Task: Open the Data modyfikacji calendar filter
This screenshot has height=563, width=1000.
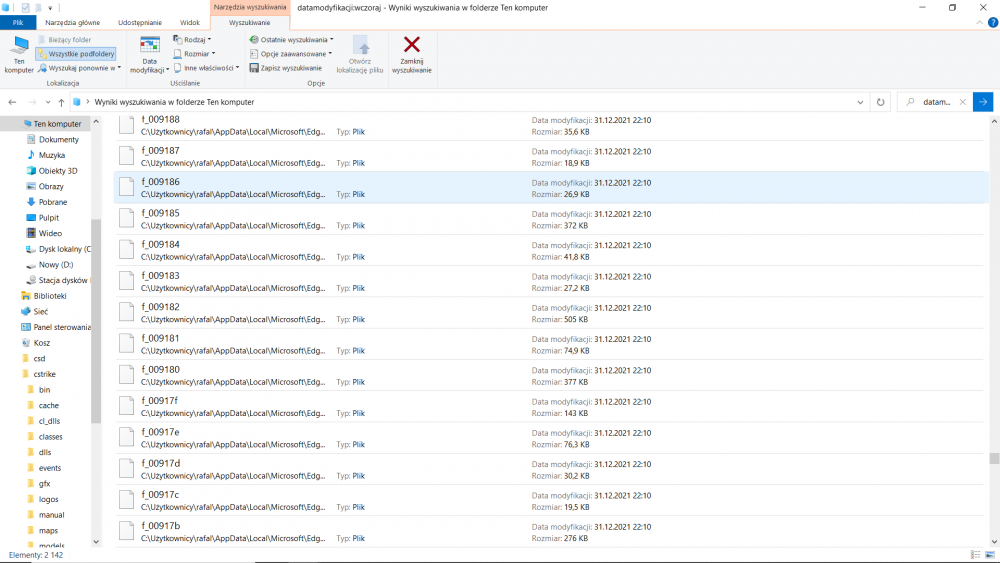Action: tap(150, 55)
